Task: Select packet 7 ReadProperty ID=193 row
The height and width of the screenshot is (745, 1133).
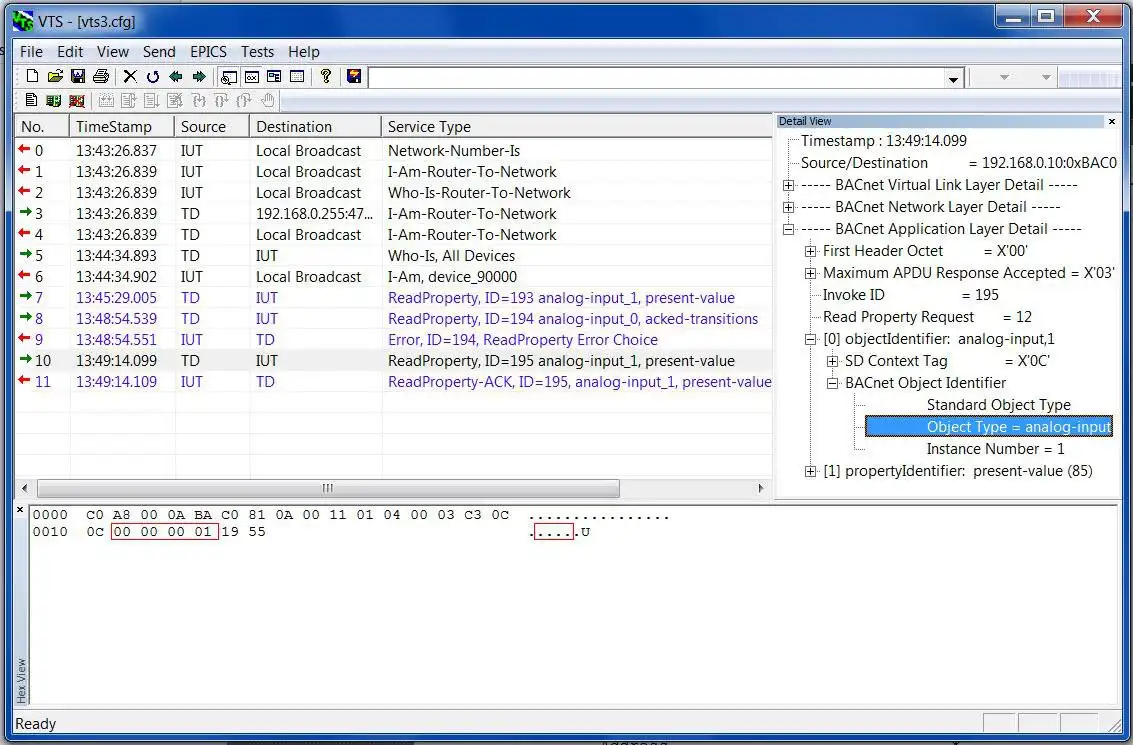Action: 394,297
